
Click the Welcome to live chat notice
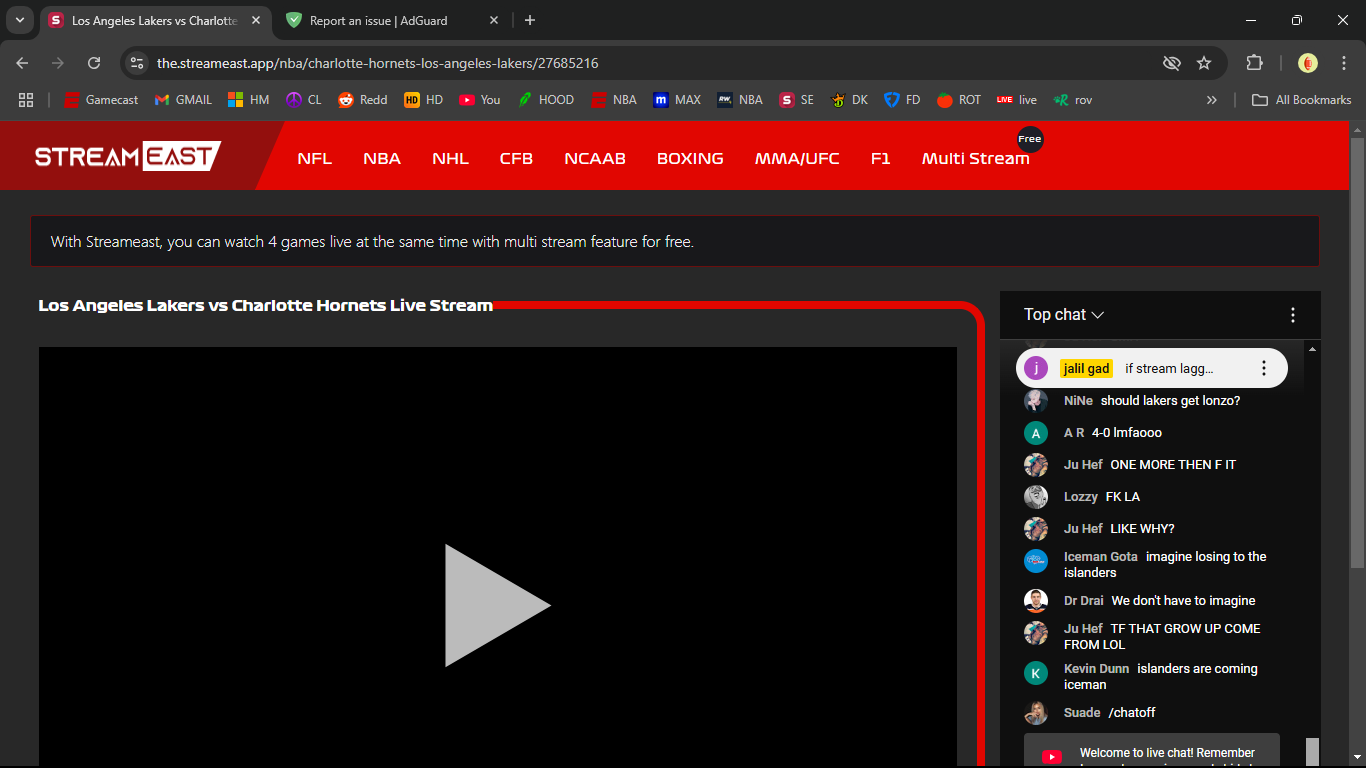(x=1151, y=751)
